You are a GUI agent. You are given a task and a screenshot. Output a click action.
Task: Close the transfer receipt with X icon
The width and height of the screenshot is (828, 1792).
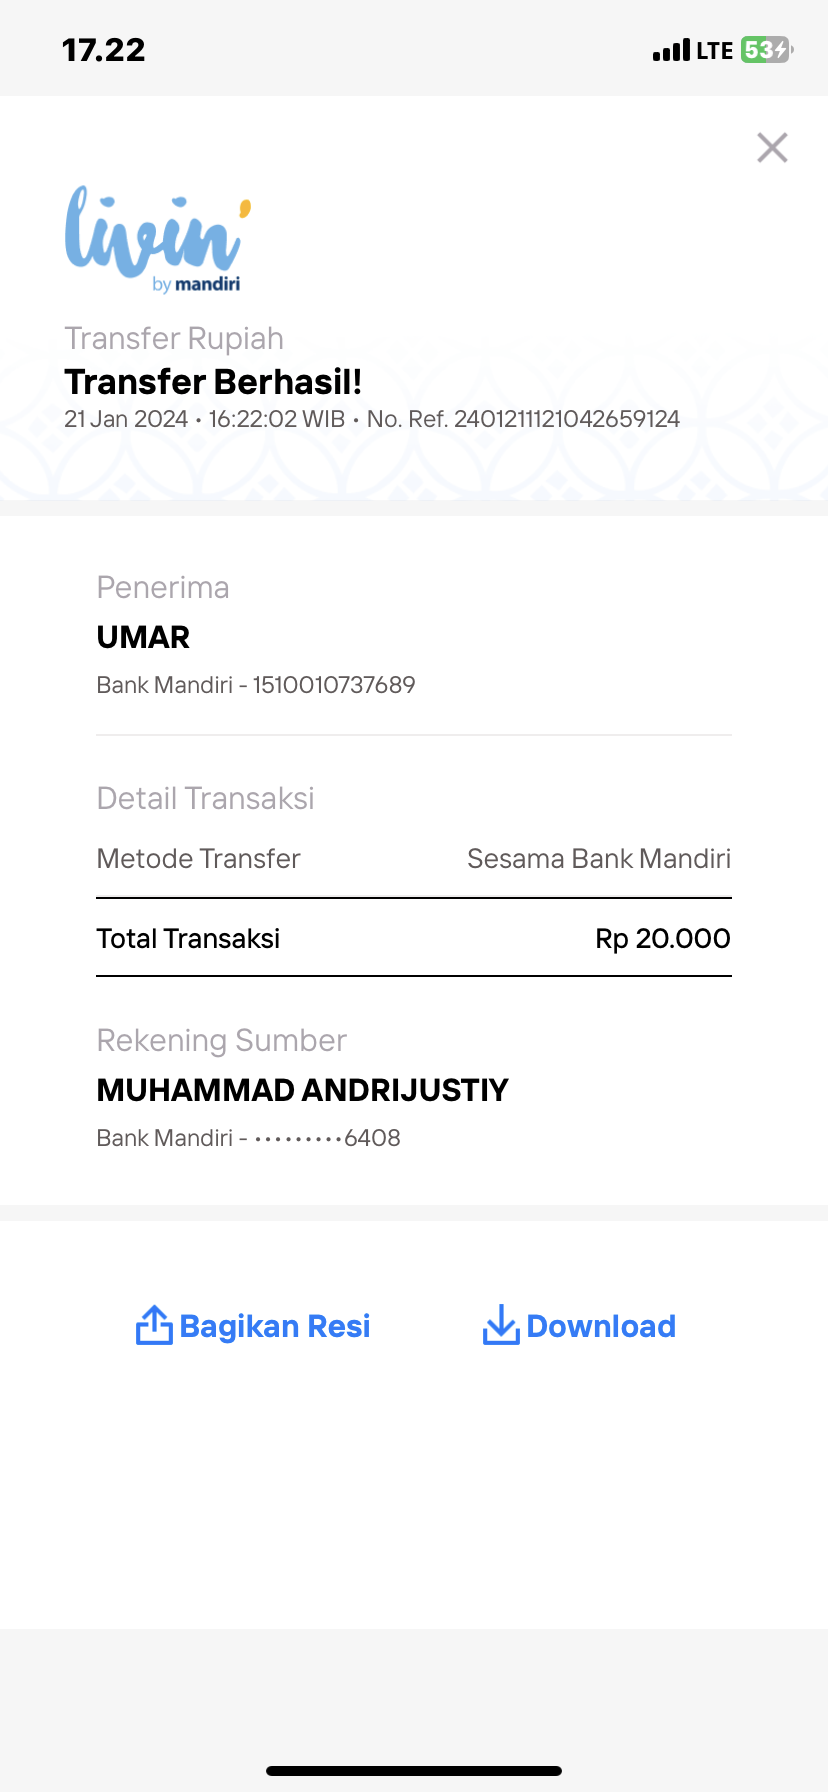tap(772, 148)
